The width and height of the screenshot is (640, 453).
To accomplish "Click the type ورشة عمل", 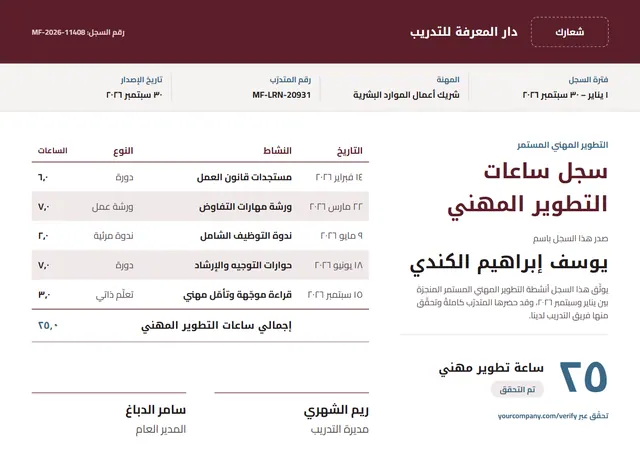I will (x=112, y=207).
